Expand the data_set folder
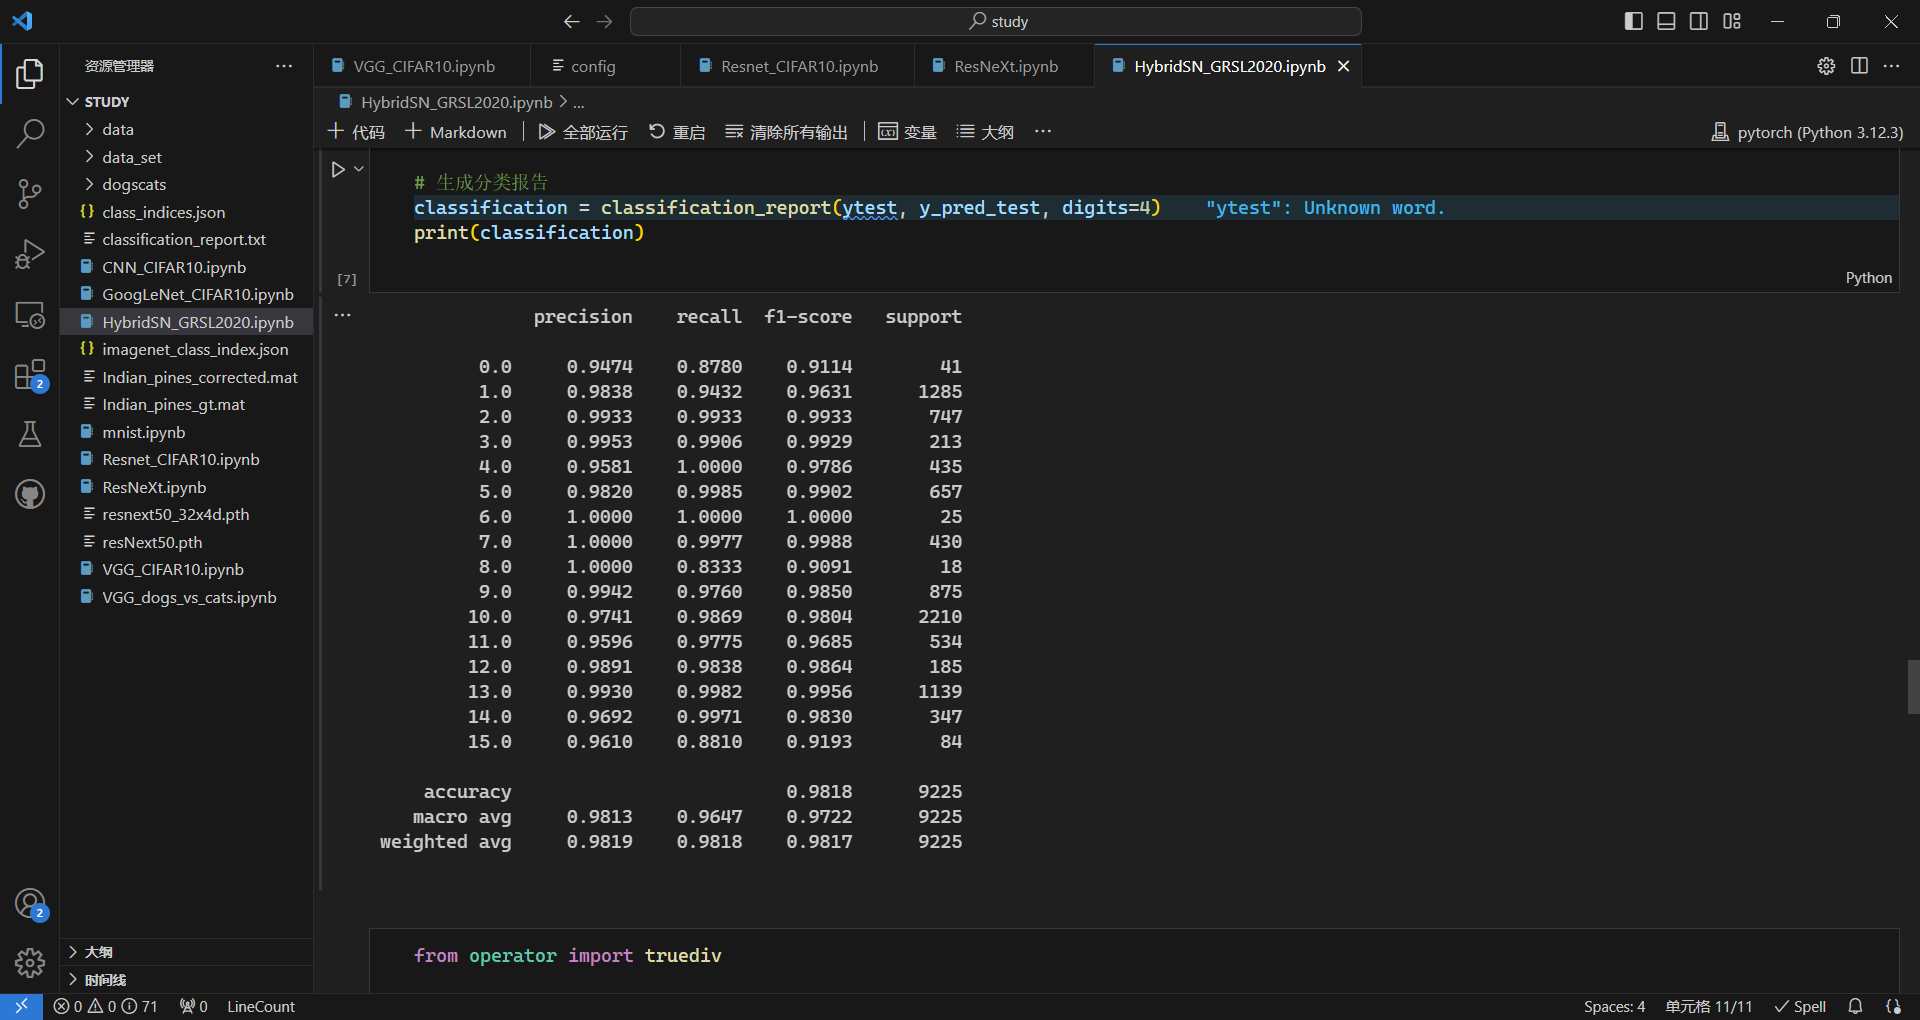Viewport: 1920px width, 1020px height. click(131, 157)
